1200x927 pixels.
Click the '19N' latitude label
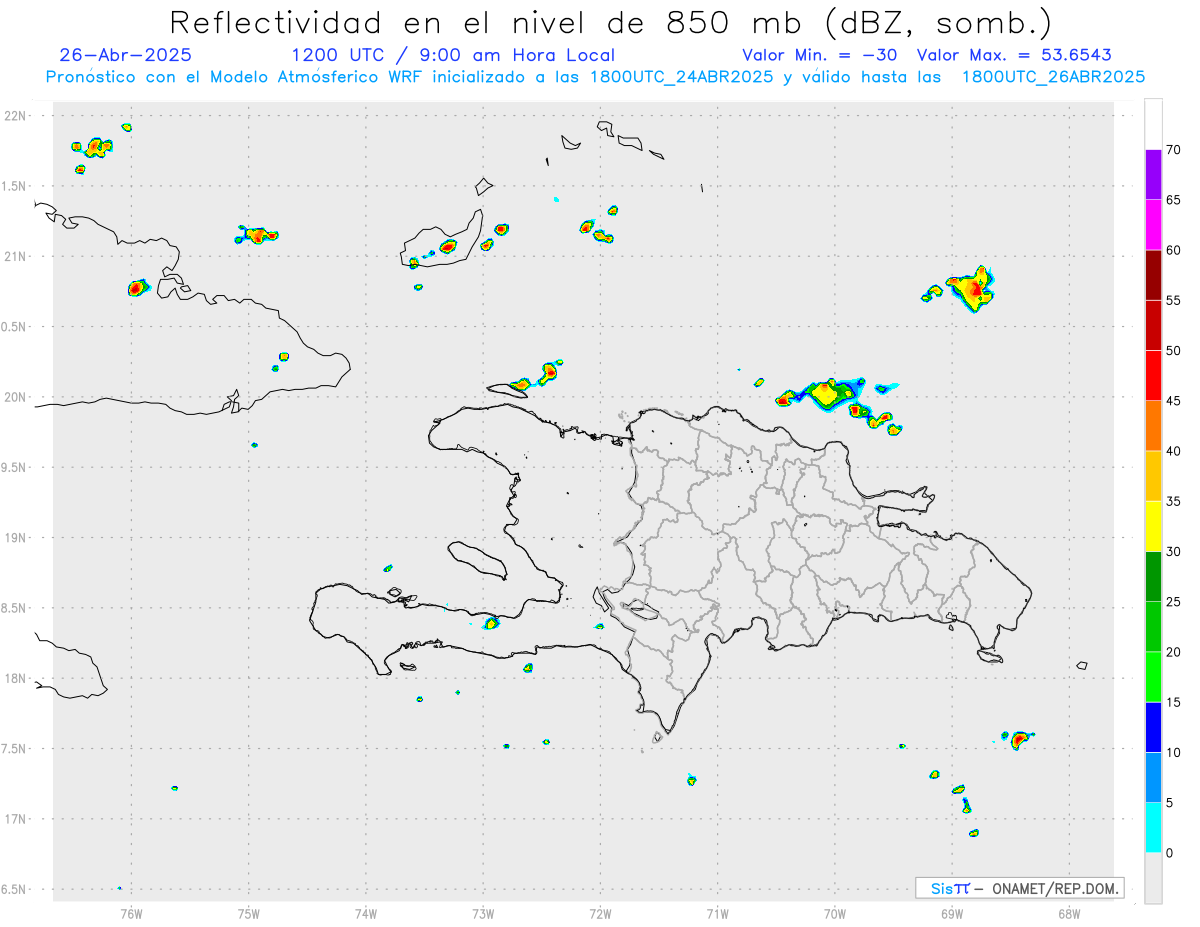[x=16, y=538]
